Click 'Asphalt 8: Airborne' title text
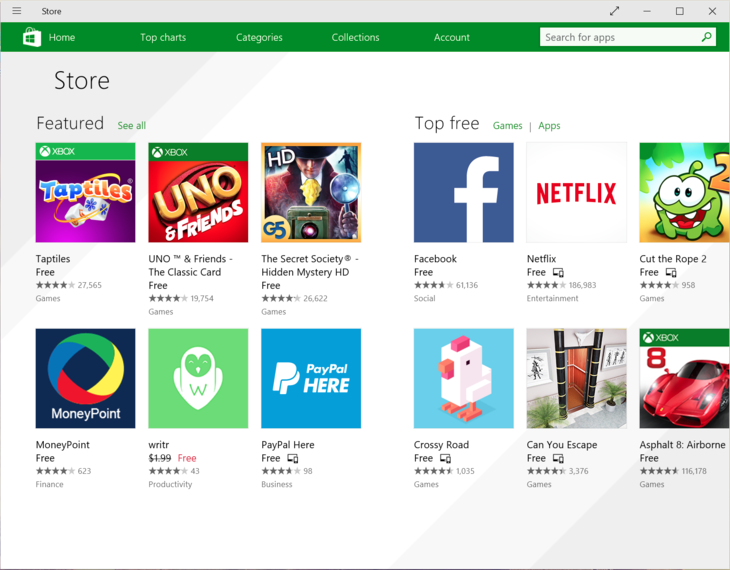 [x=683, y=445]
